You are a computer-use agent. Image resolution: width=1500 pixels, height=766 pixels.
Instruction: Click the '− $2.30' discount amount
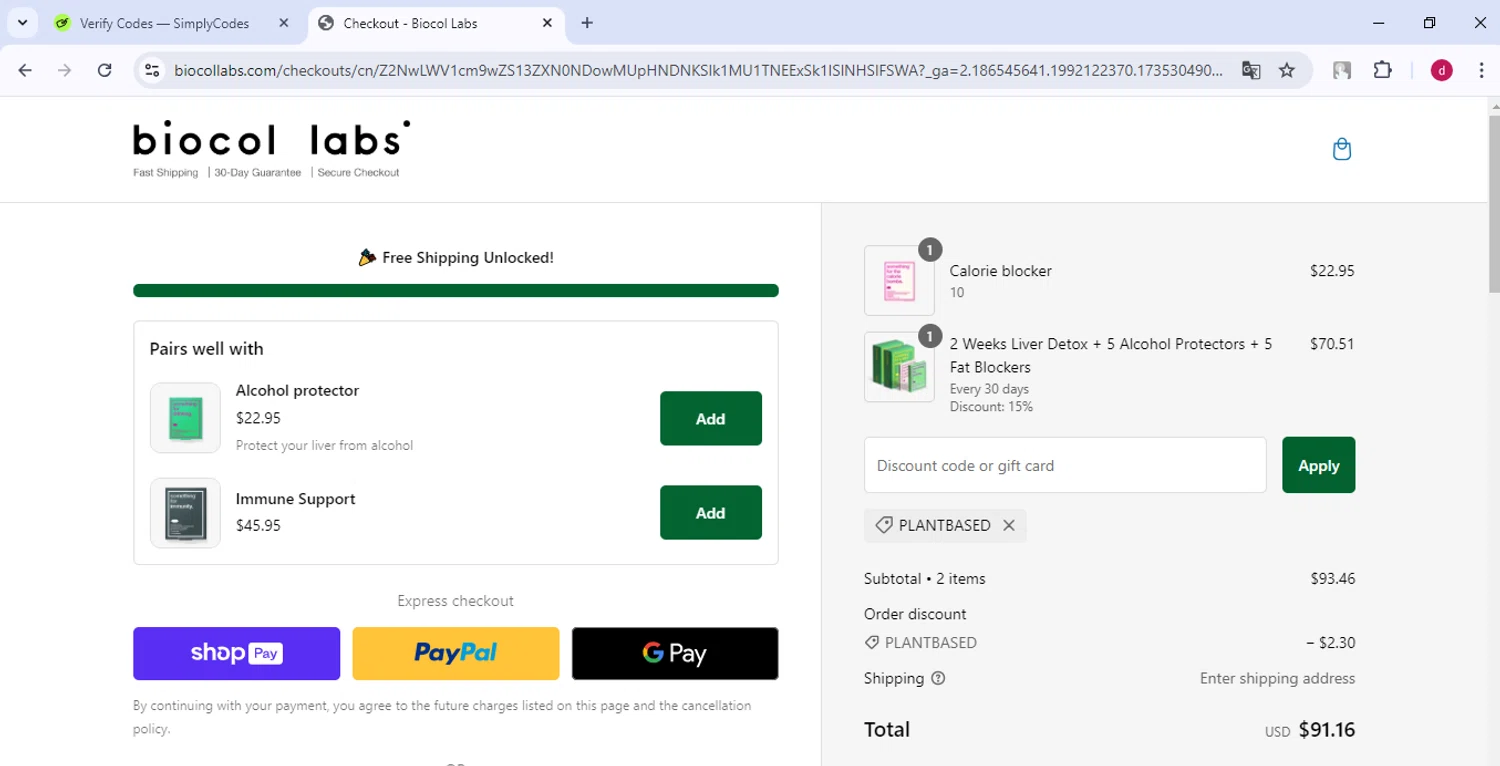coord(1330,643)
